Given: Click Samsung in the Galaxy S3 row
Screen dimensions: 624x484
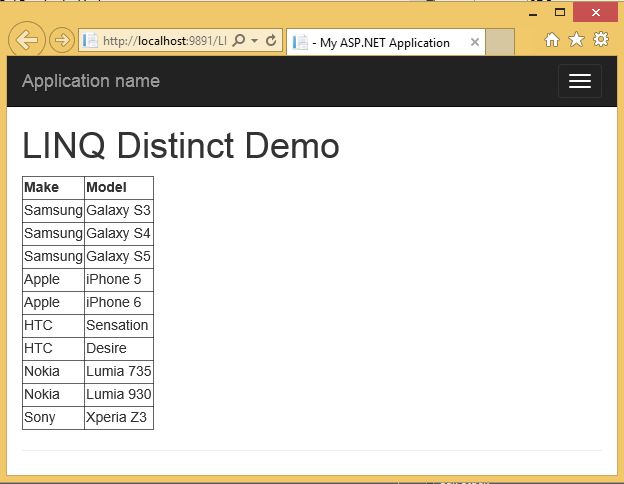Looking at the screenshot, I should pos(53,211).
